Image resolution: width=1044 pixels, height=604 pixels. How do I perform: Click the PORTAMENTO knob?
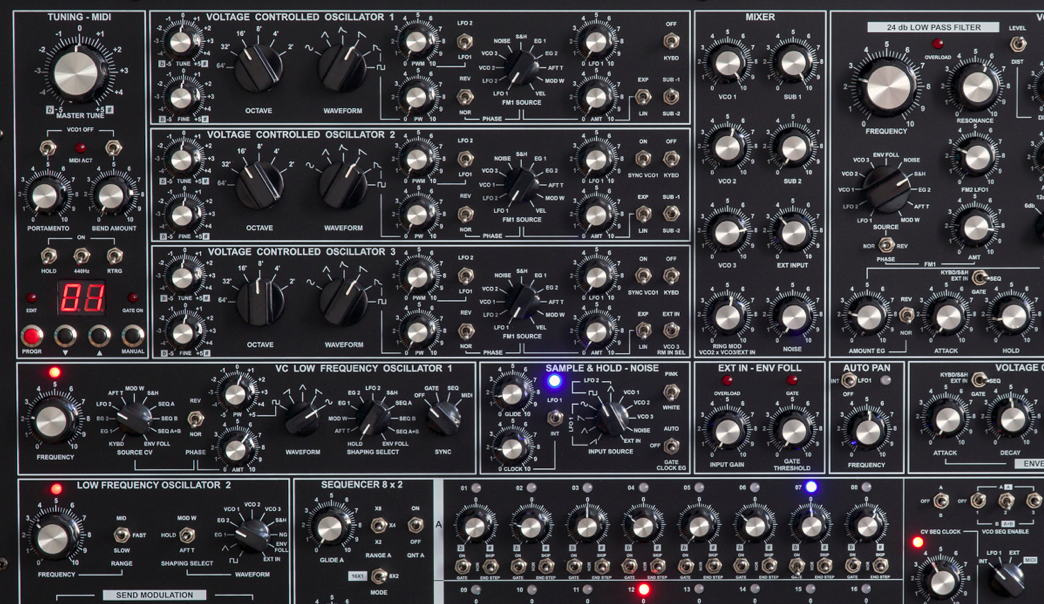click(45, 196)
